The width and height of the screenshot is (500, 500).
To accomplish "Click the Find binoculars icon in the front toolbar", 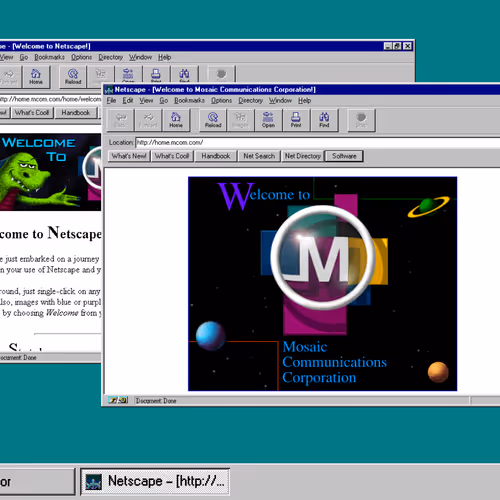I will click(324, 120).
